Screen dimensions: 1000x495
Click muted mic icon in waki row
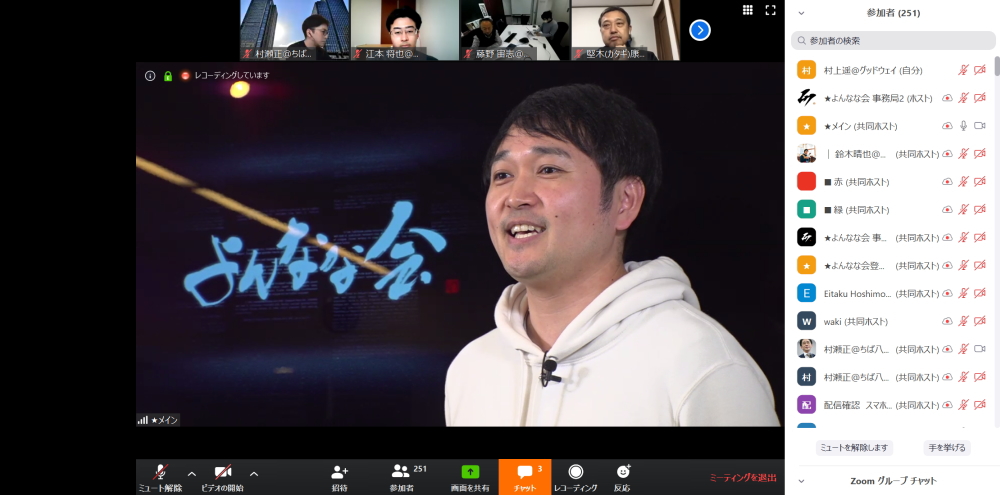[x=964, y=321]
